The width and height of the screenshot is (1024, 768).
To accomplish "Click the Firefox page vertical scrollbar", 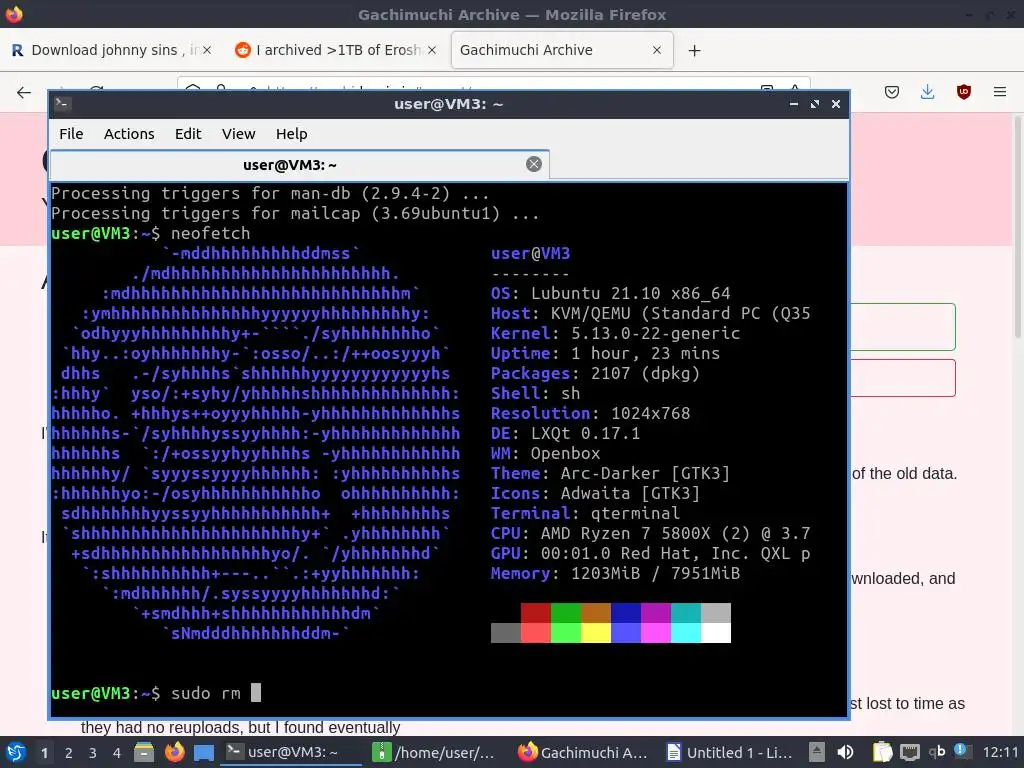I will (1017, 229).
